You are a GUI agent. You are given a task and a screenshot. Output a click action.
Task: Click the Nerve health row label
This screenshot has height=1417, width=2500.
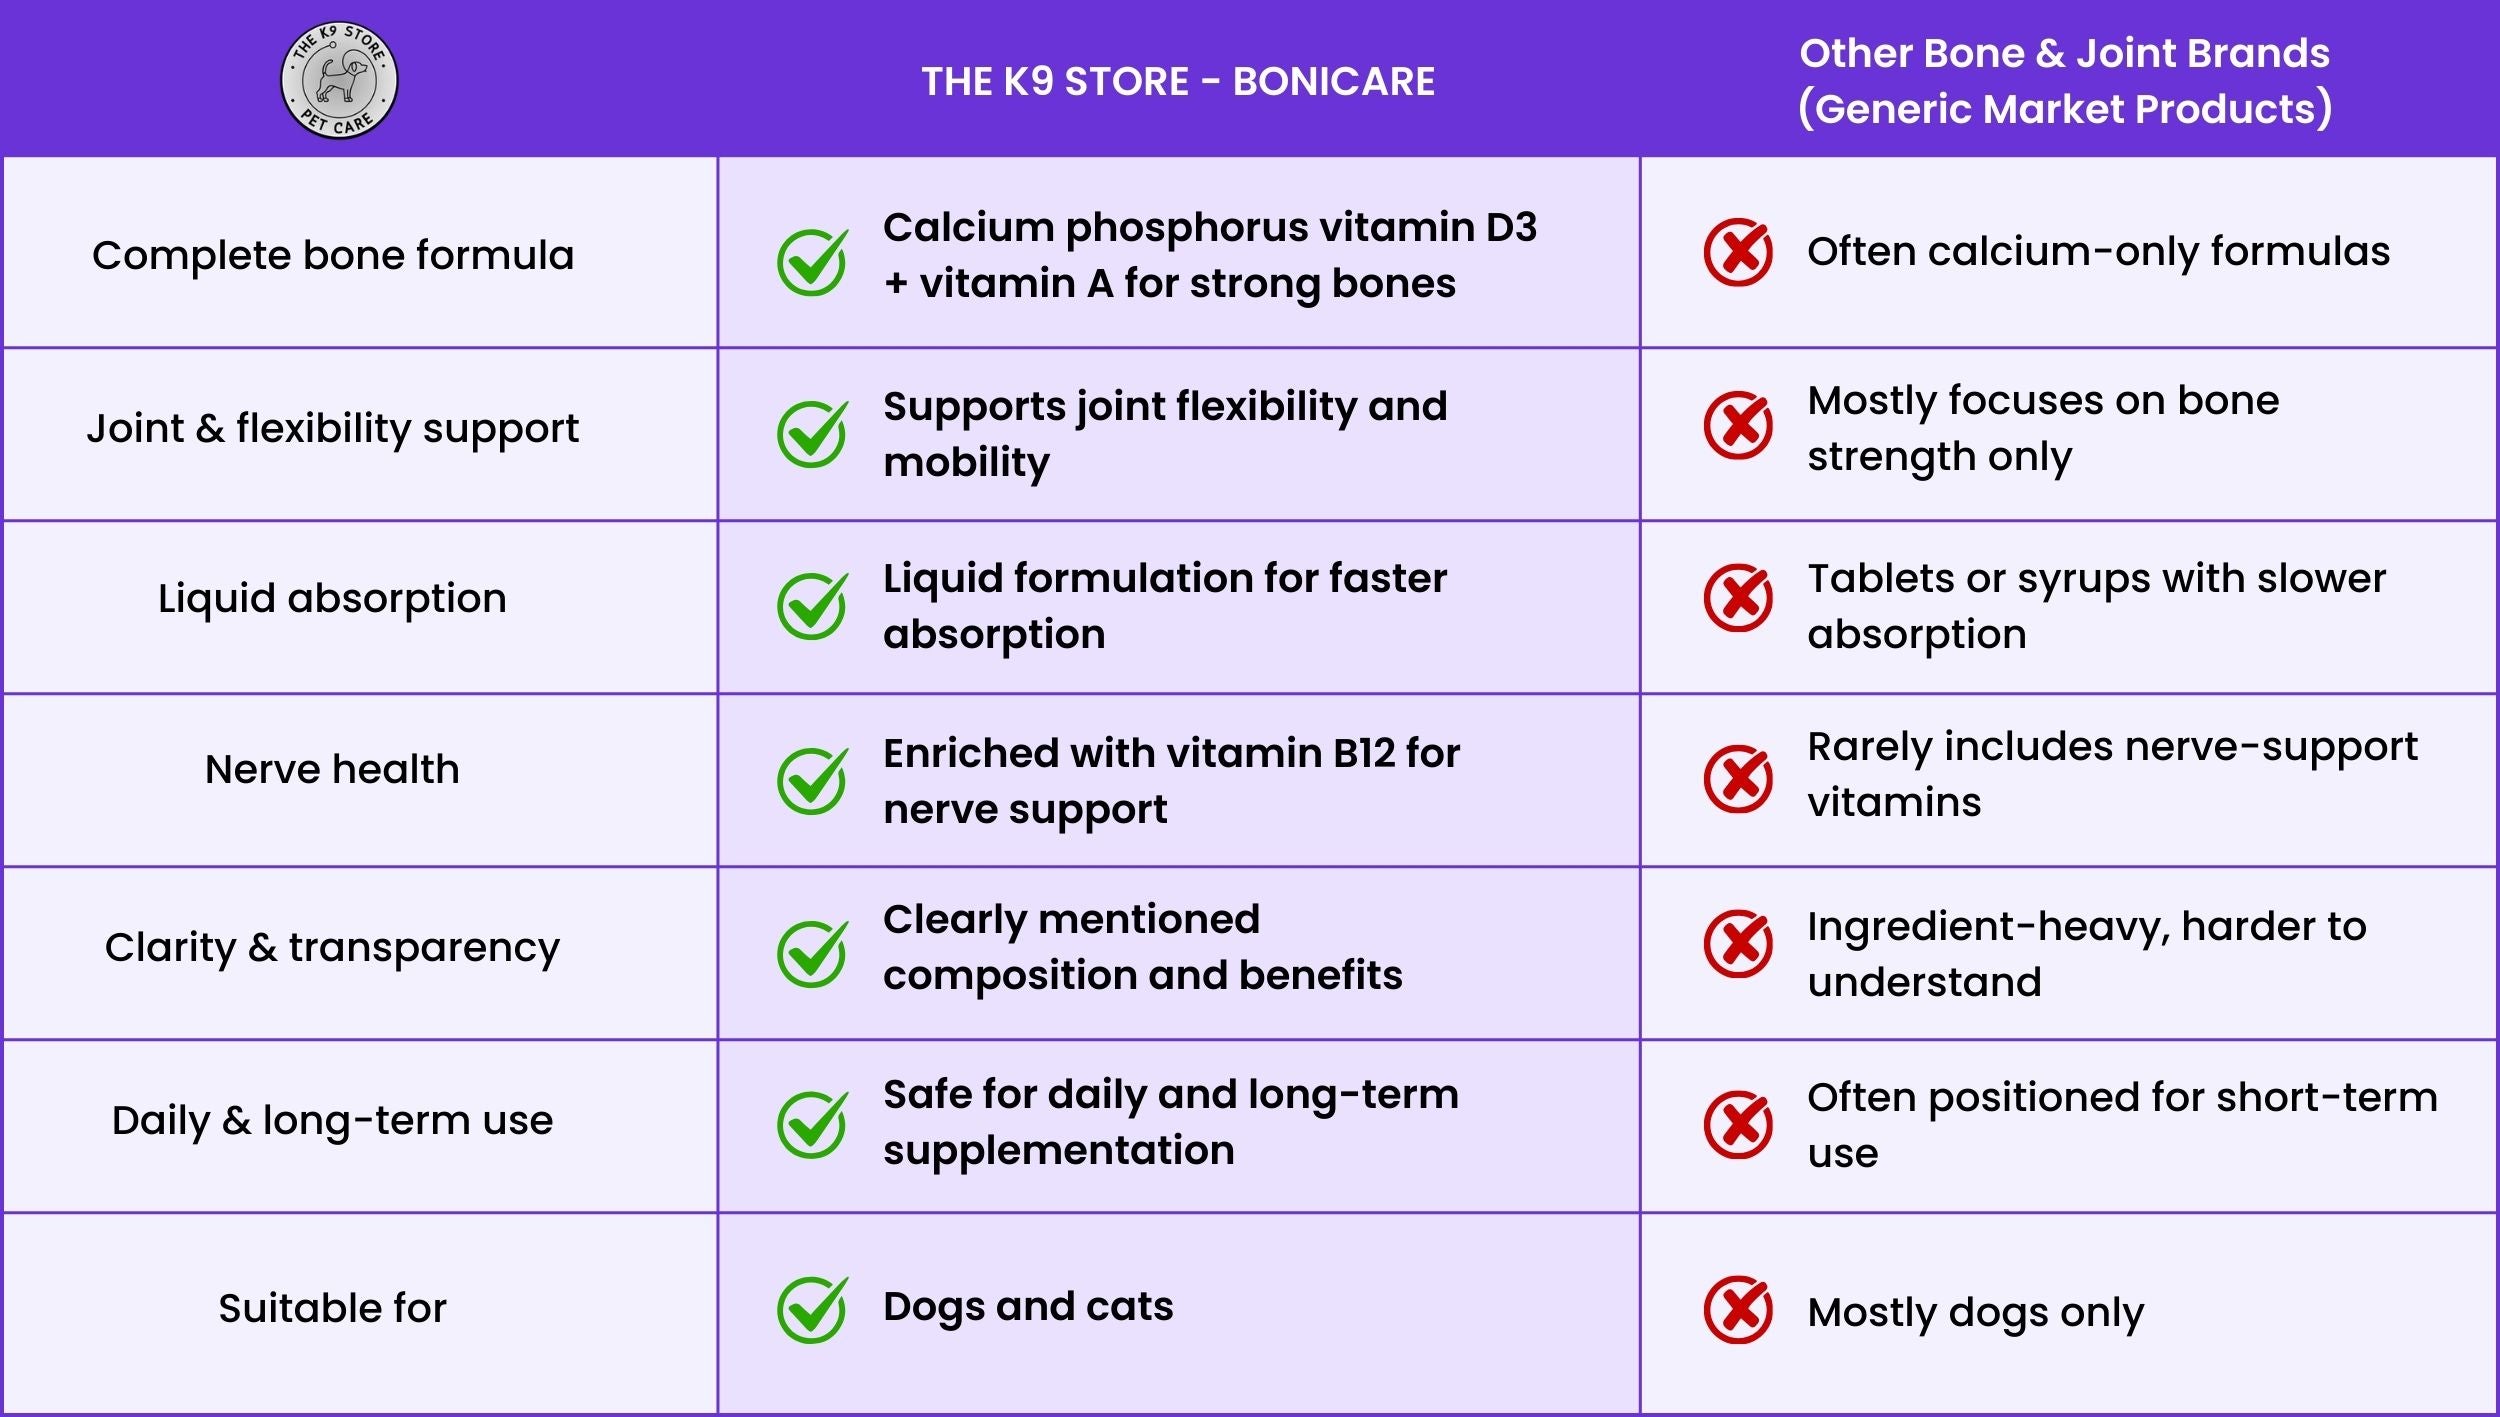click(x=332, y=769)
